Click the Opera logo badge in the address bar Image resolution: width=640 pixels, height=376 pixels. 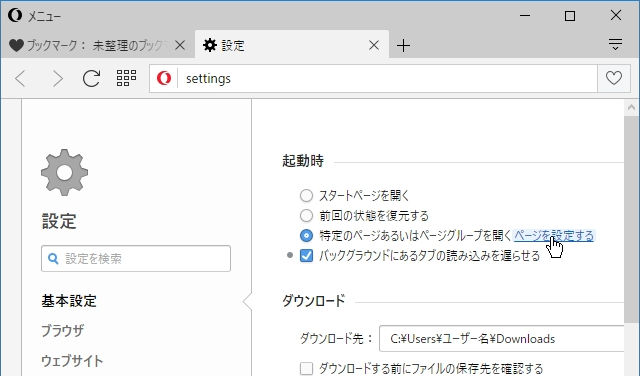coord(164,78)
